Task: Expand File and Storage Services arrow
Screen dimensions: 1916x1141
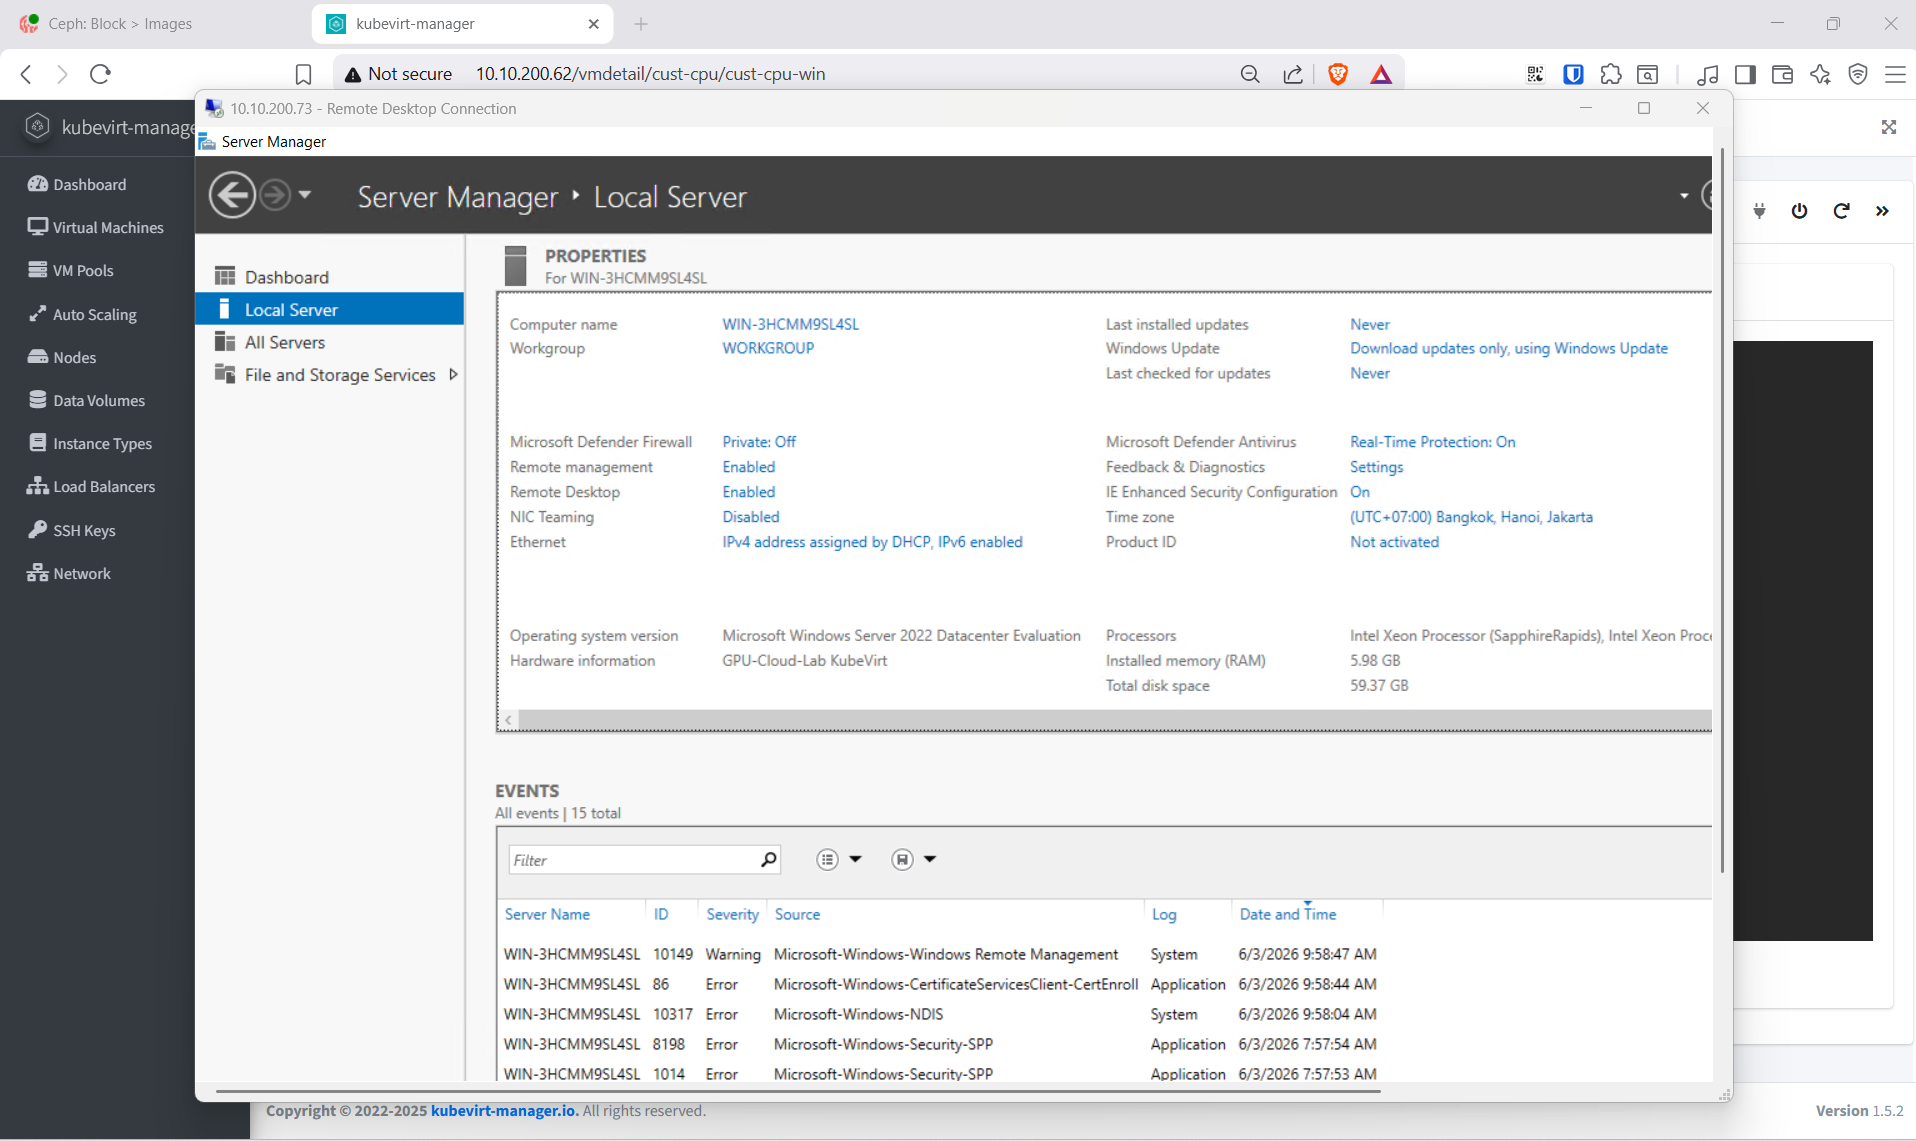Action: [x=453, y=375]
